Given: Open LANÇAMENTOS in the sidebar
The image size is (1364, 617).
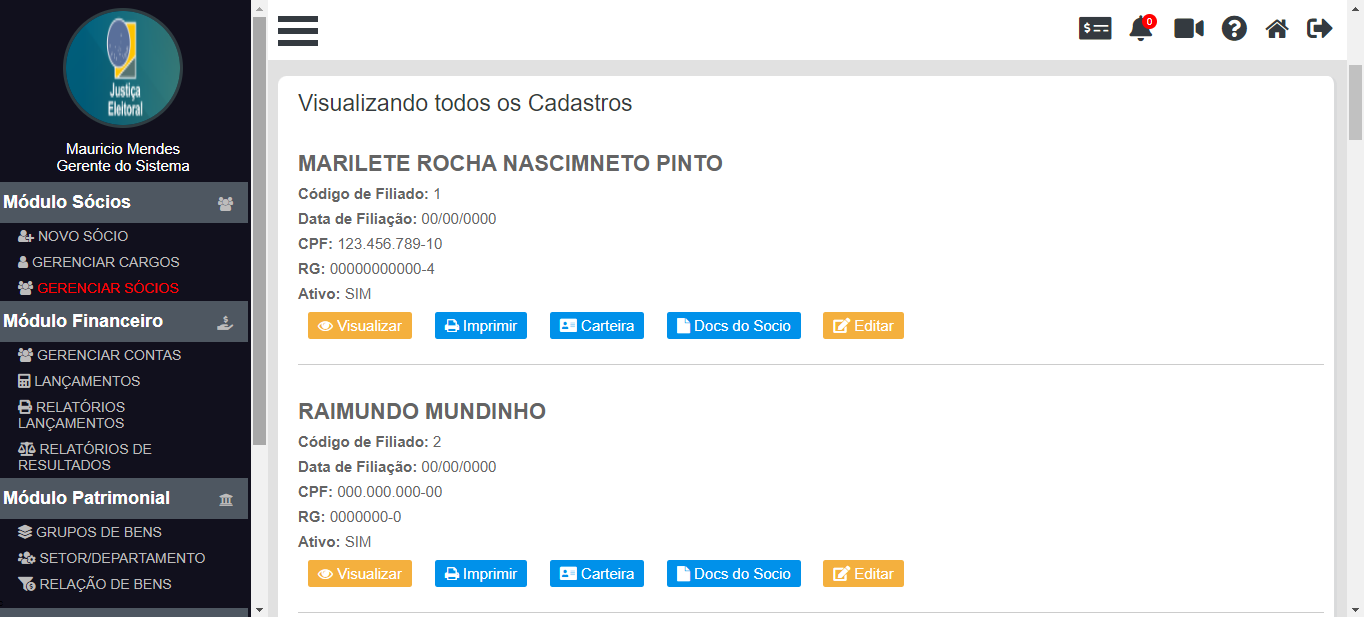Looking at the screenshot, I should [88, 381].
